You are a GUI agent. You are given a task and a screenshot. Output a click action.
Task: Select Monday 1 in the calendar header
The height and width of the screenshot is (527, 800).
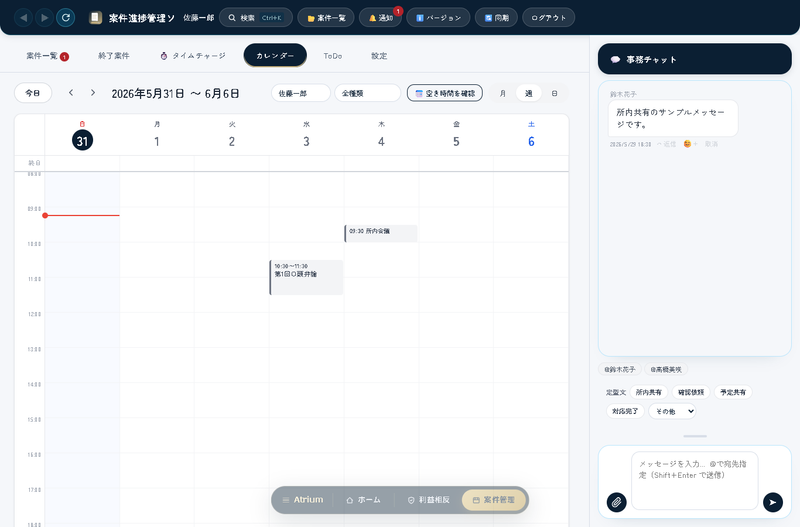pyautogui.click(x=157, y=136)
